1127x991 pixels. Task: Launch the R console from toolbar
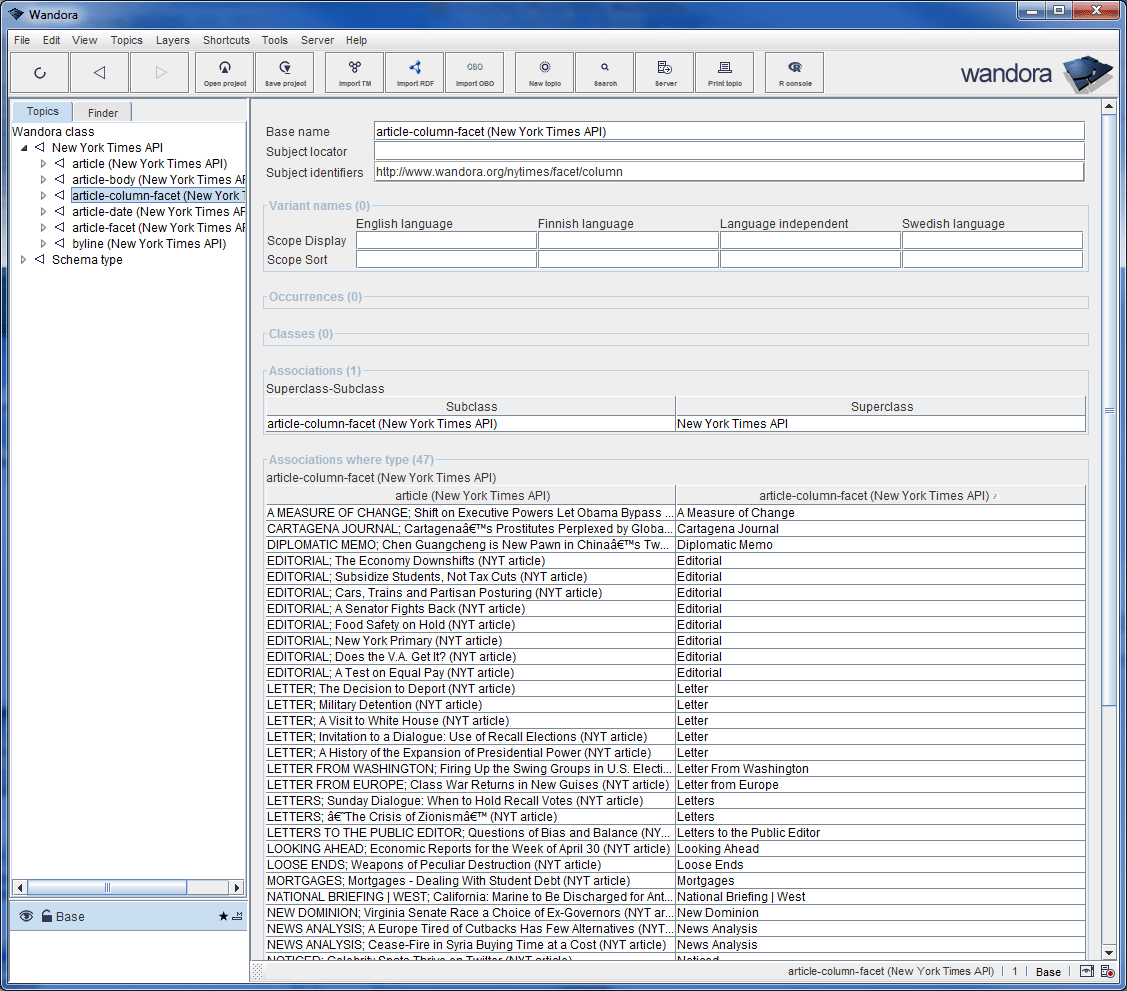click(795, 72)
